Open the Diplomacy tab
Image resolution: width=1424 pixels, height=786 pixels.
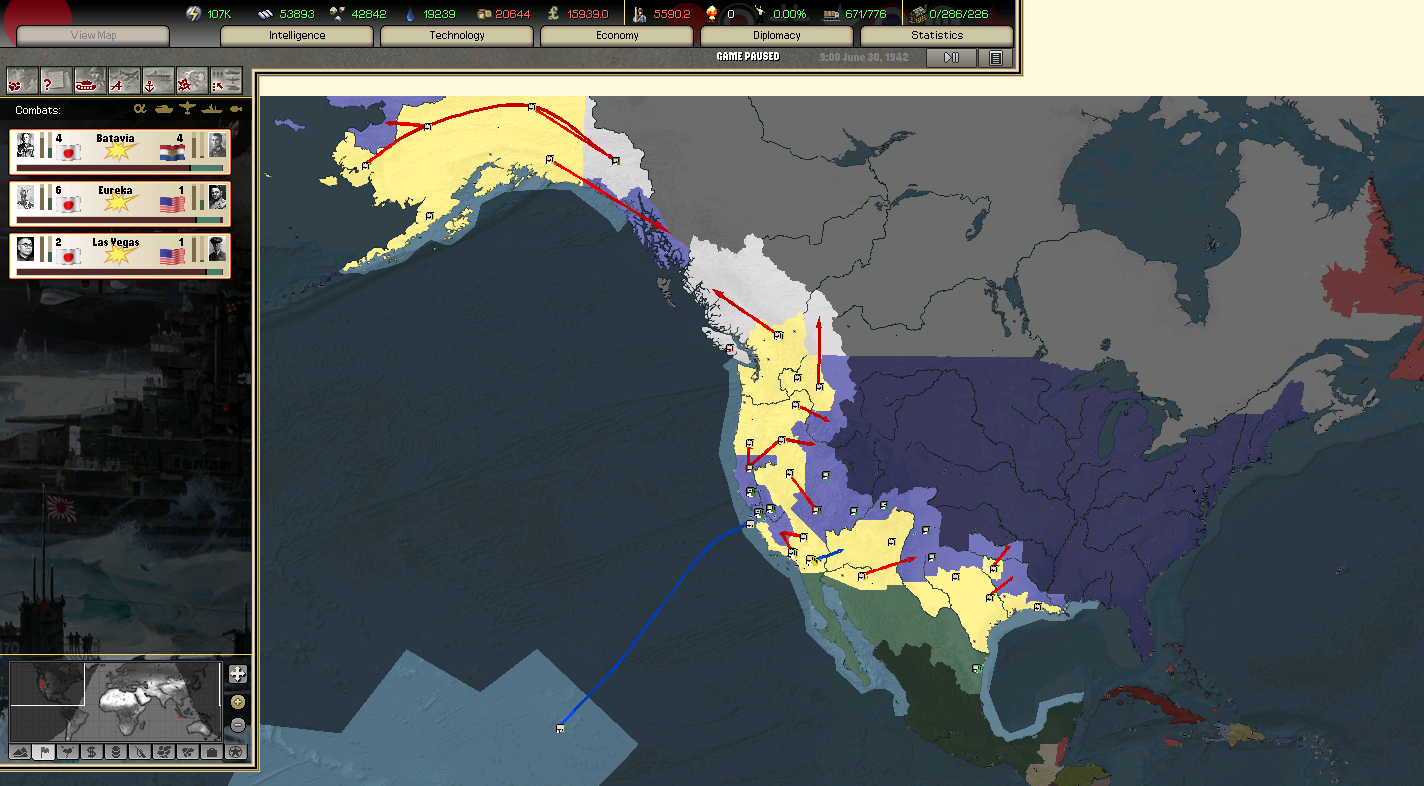pyautogui.click(x=777, y=36)
